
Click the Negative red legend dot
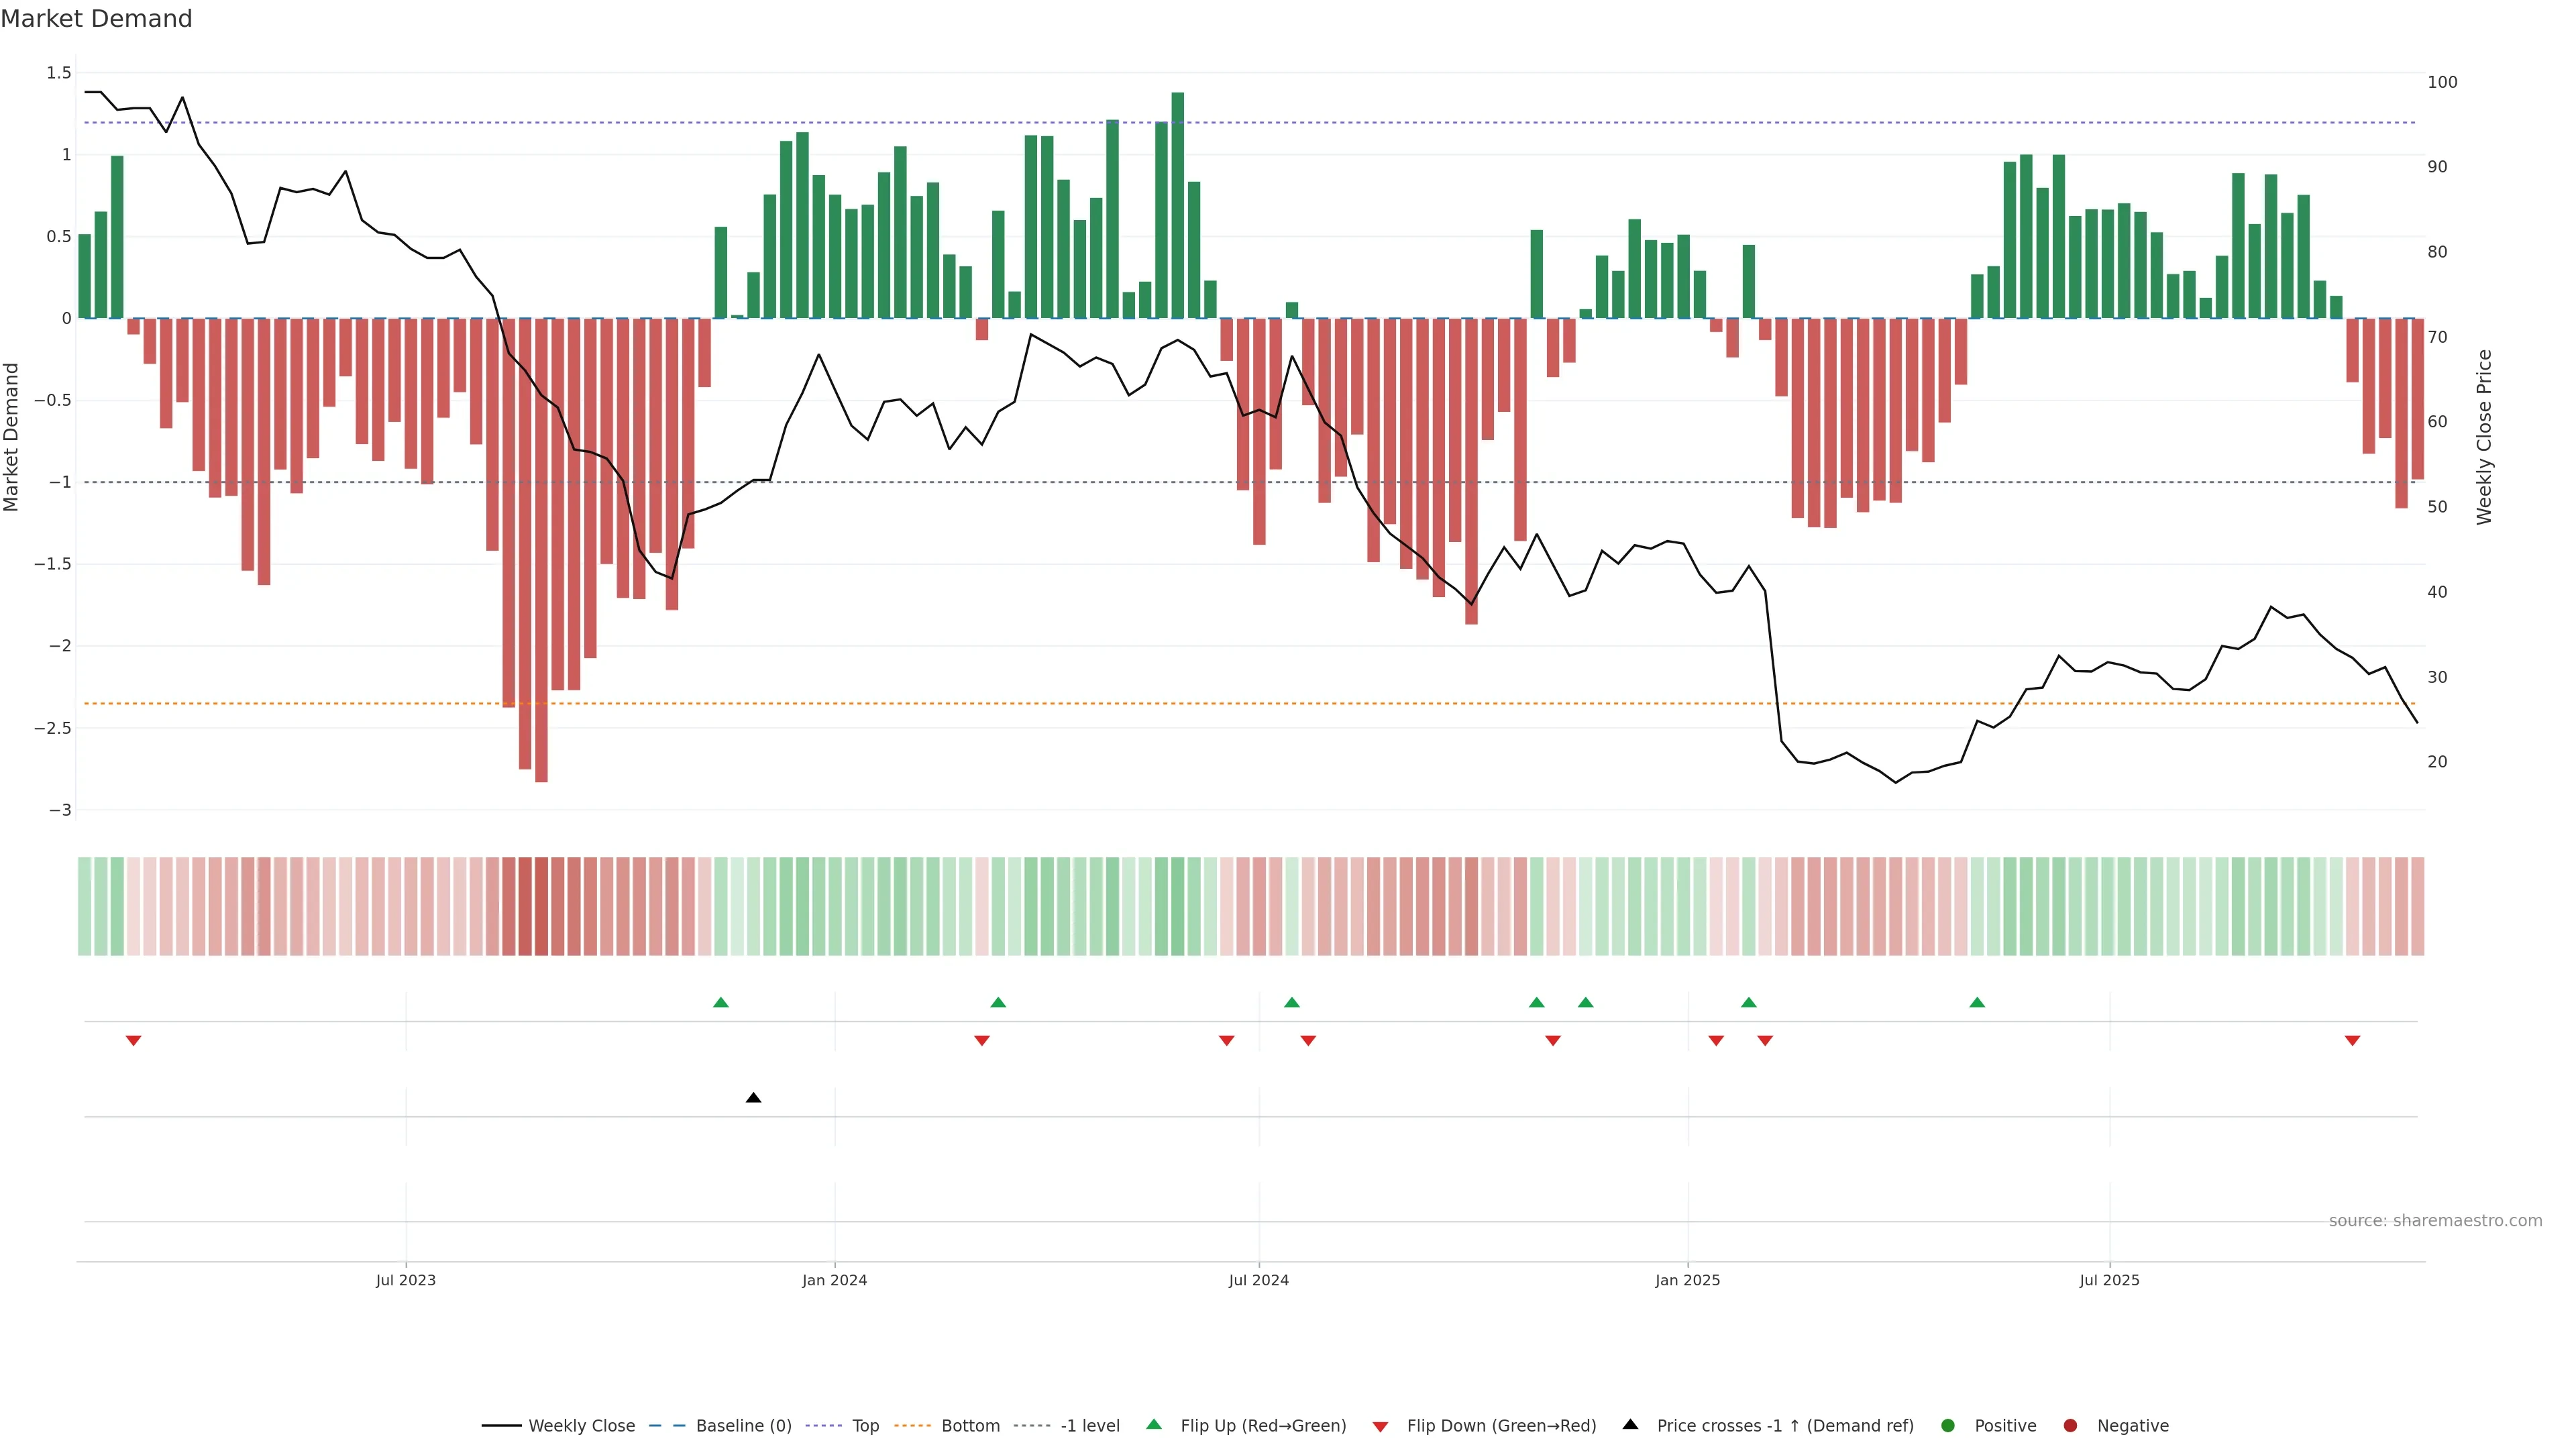(x=2070, y=1425)
